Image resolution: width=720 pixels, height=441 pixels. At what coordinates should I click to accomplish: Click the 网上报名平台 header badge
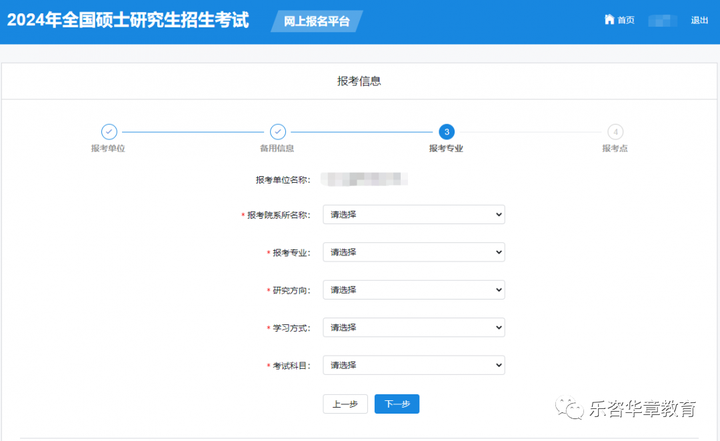tap(317, 21)
